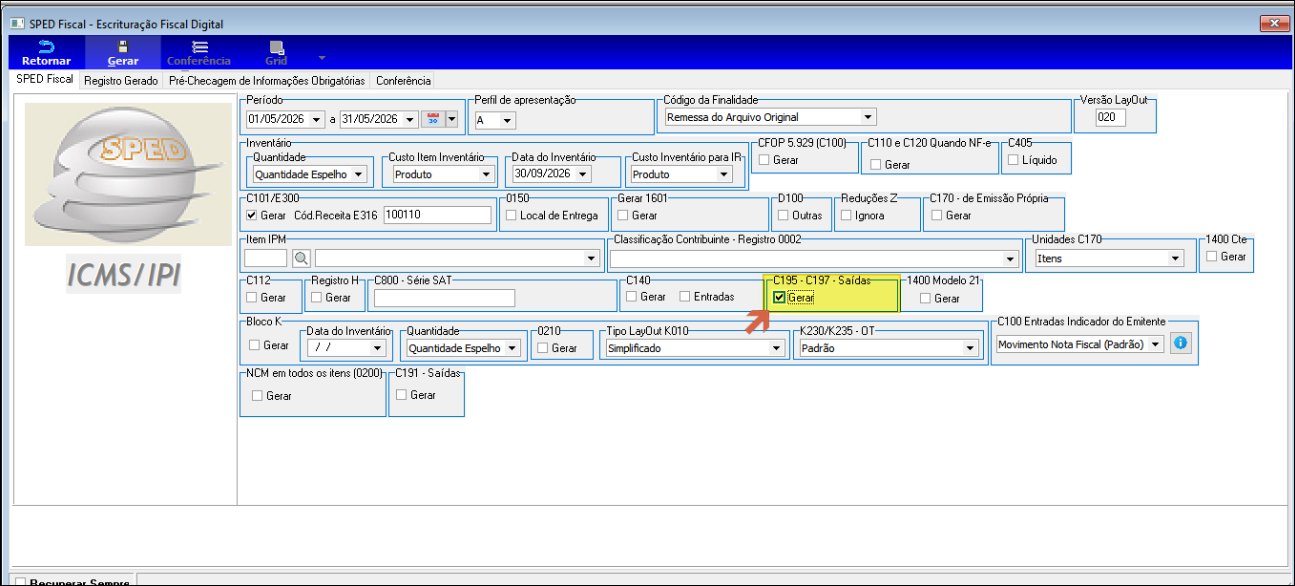Check Gerar in NCM em todos os itens
Screen dimensions: 1295x586
click(x=258, y=396)
